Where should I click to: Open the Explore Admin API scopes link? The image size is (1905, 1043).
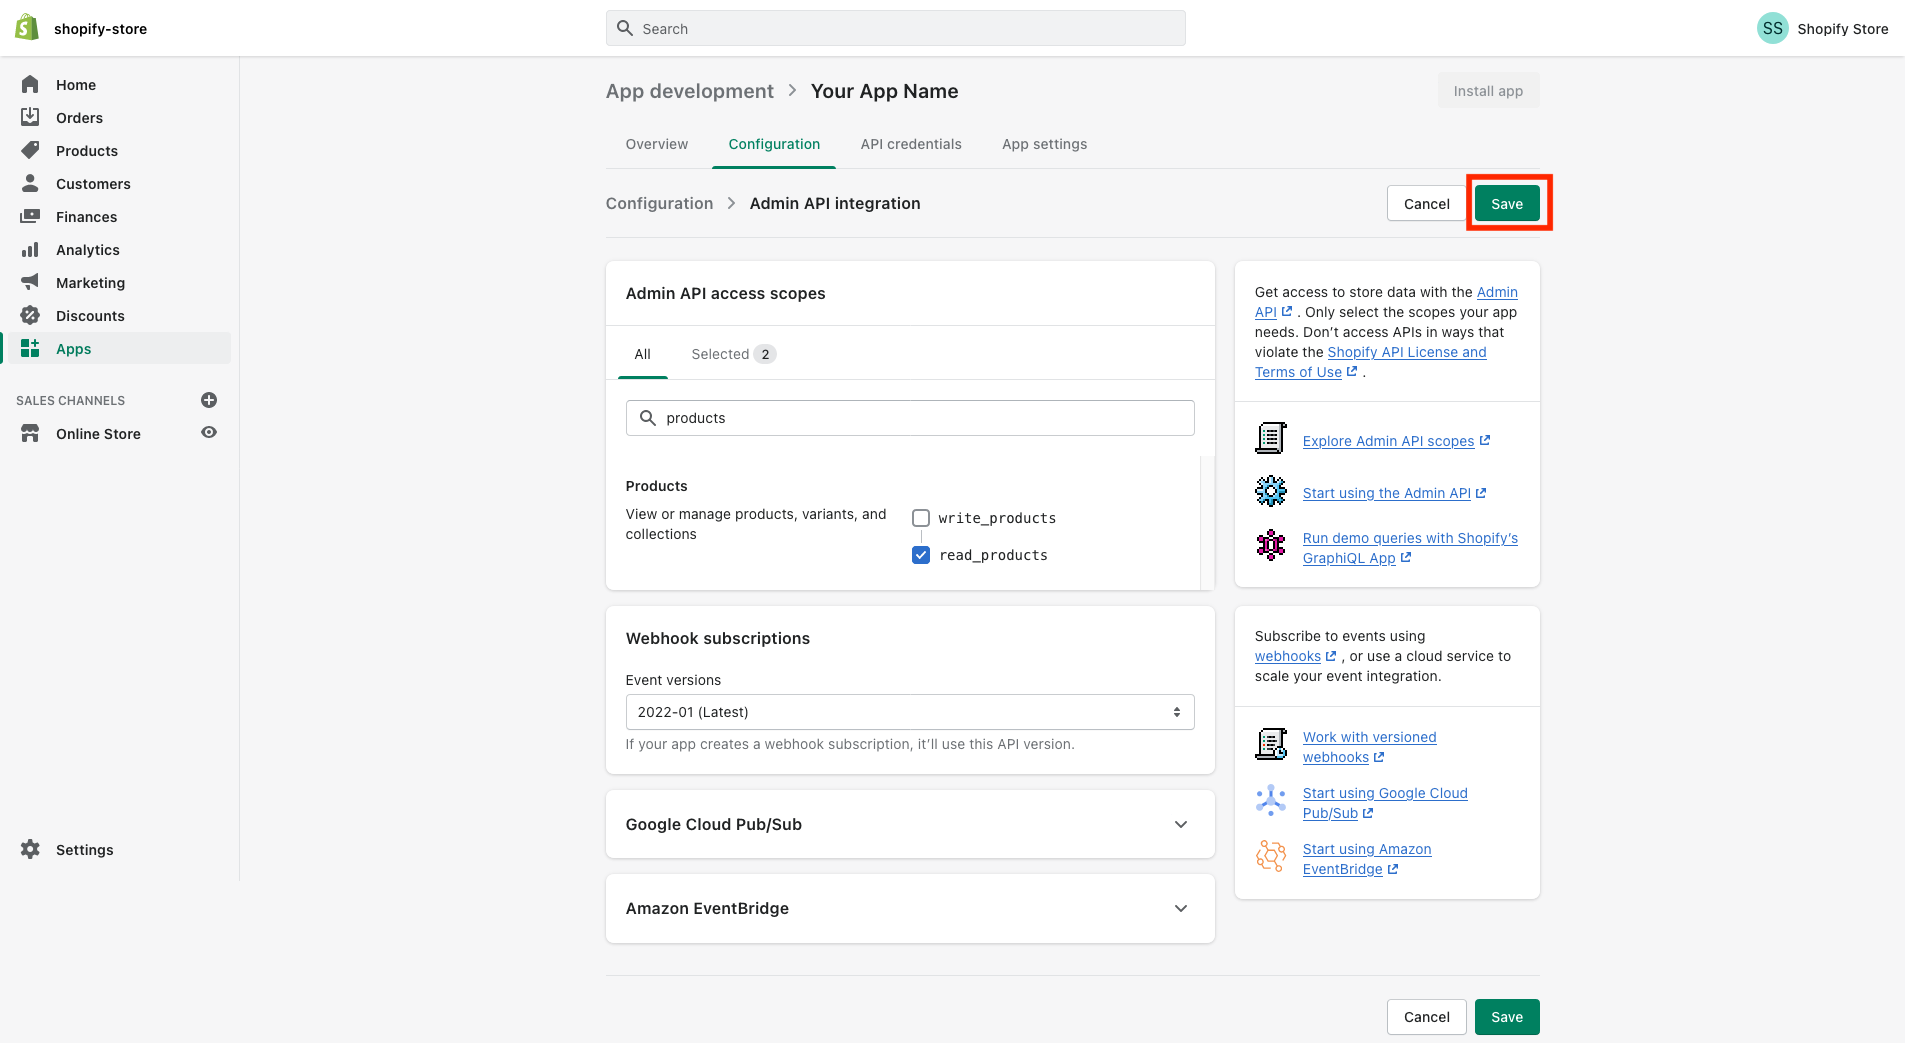pos(1388,441)
